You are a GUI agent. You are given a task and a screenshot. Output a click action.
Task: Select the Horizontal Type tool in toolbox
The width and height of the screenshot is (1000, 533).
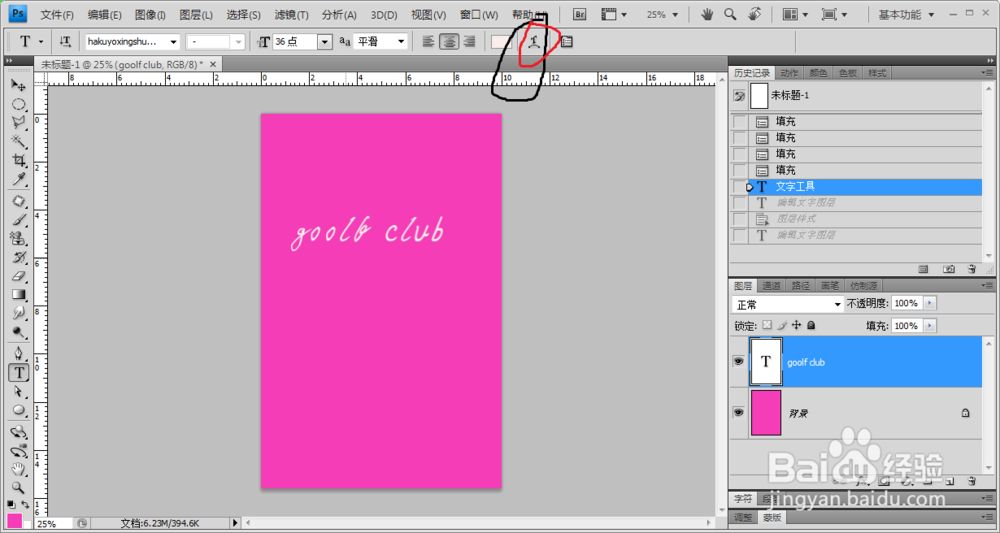click(18, 373)
